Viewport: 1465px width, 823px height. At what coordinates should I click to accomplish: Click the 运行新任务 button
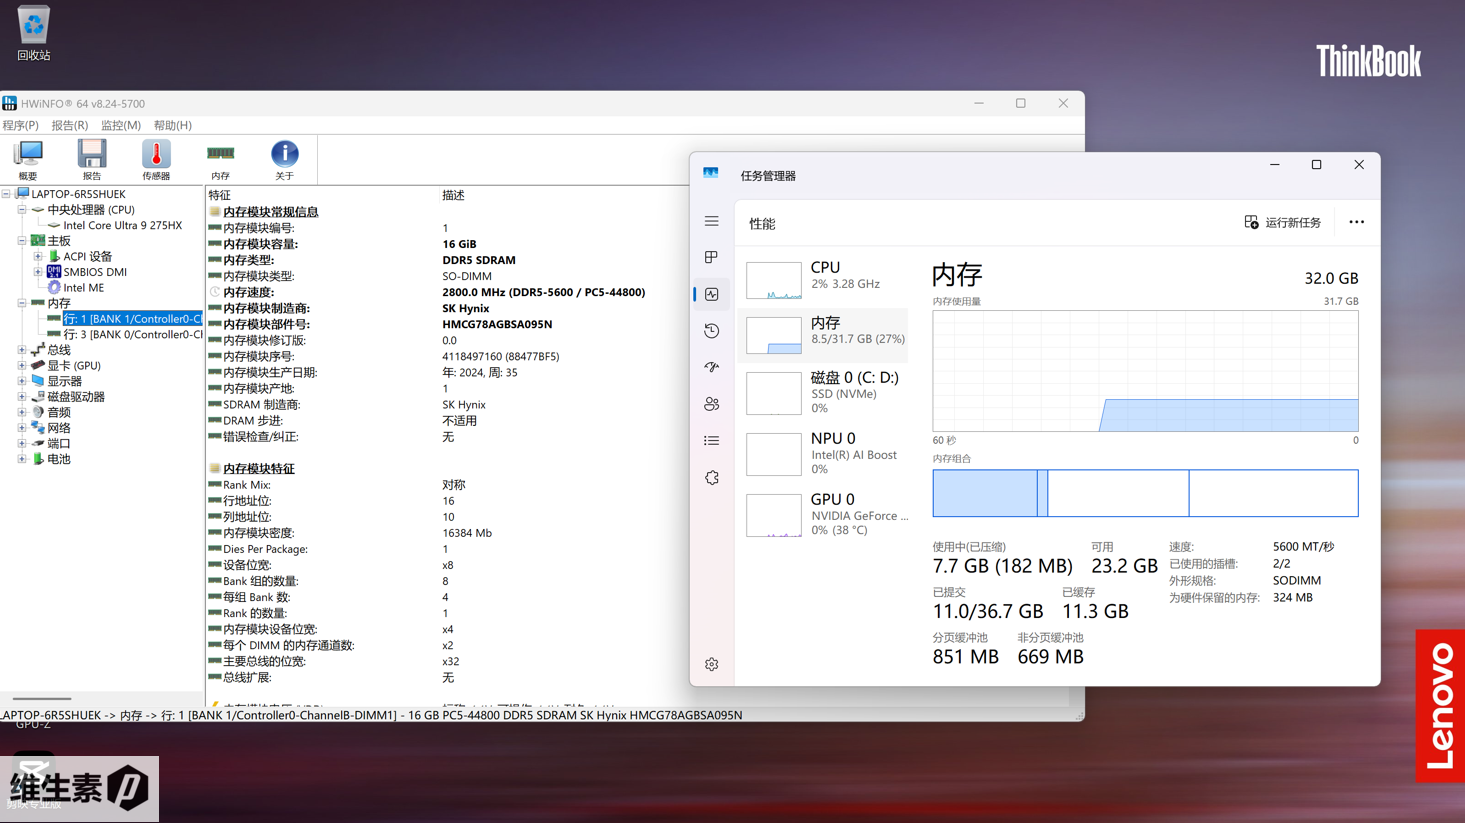(1283, 222)
